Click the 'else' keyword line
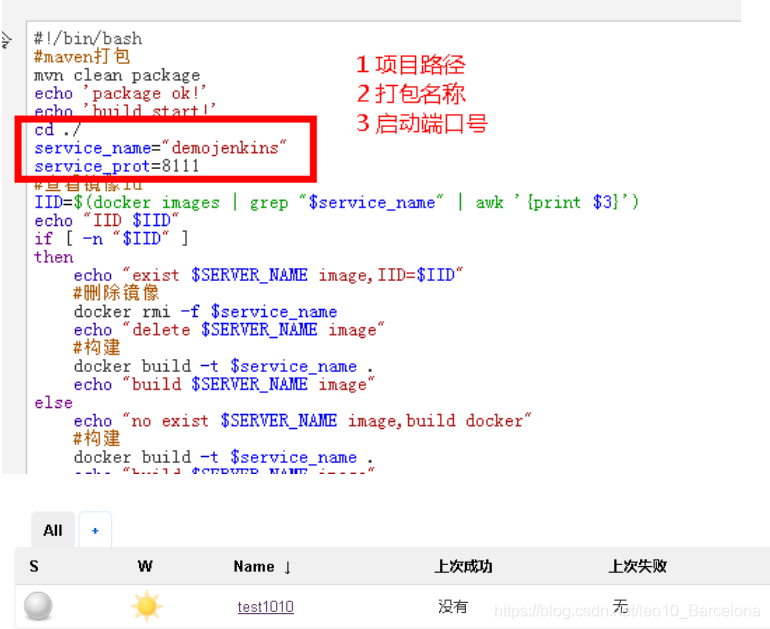This screenshot has width=770, height=629. 54,403
